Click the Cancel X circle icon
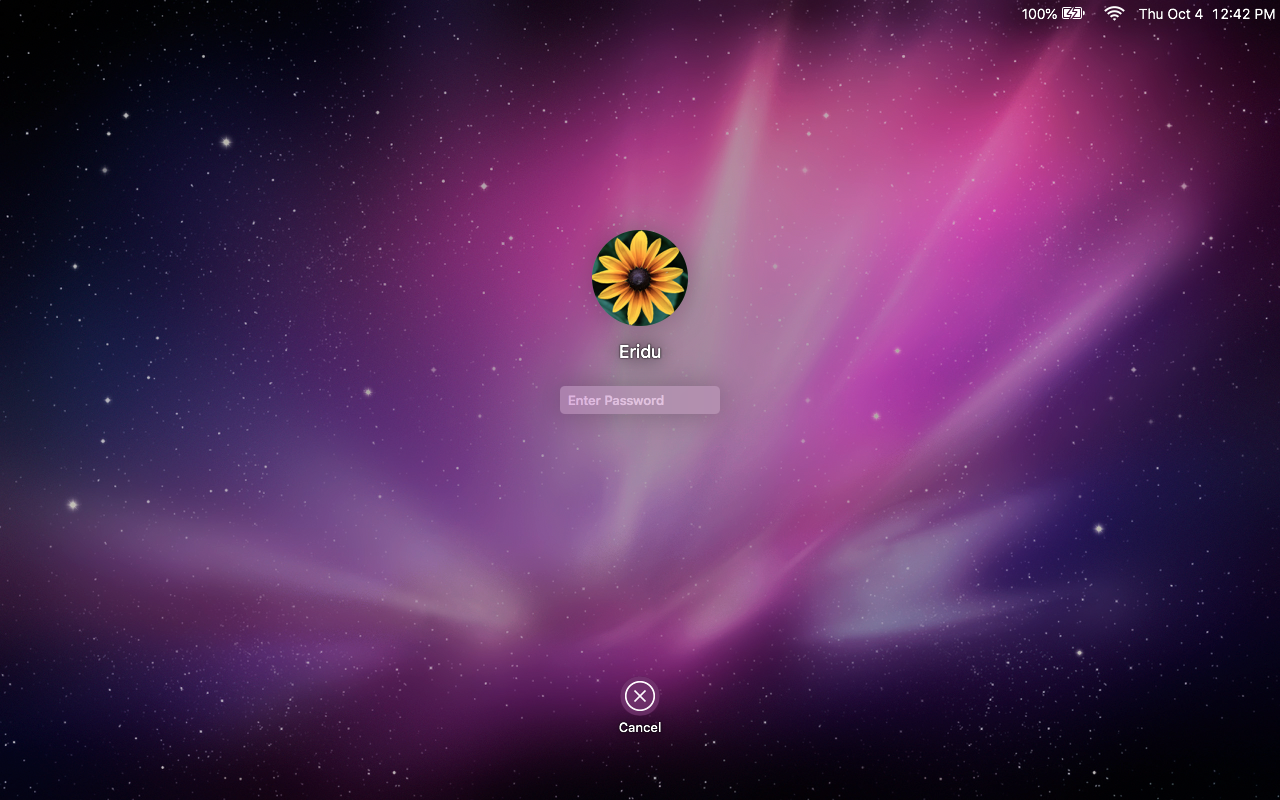Viewport: 1280px width, 800px height. point(640,695)
